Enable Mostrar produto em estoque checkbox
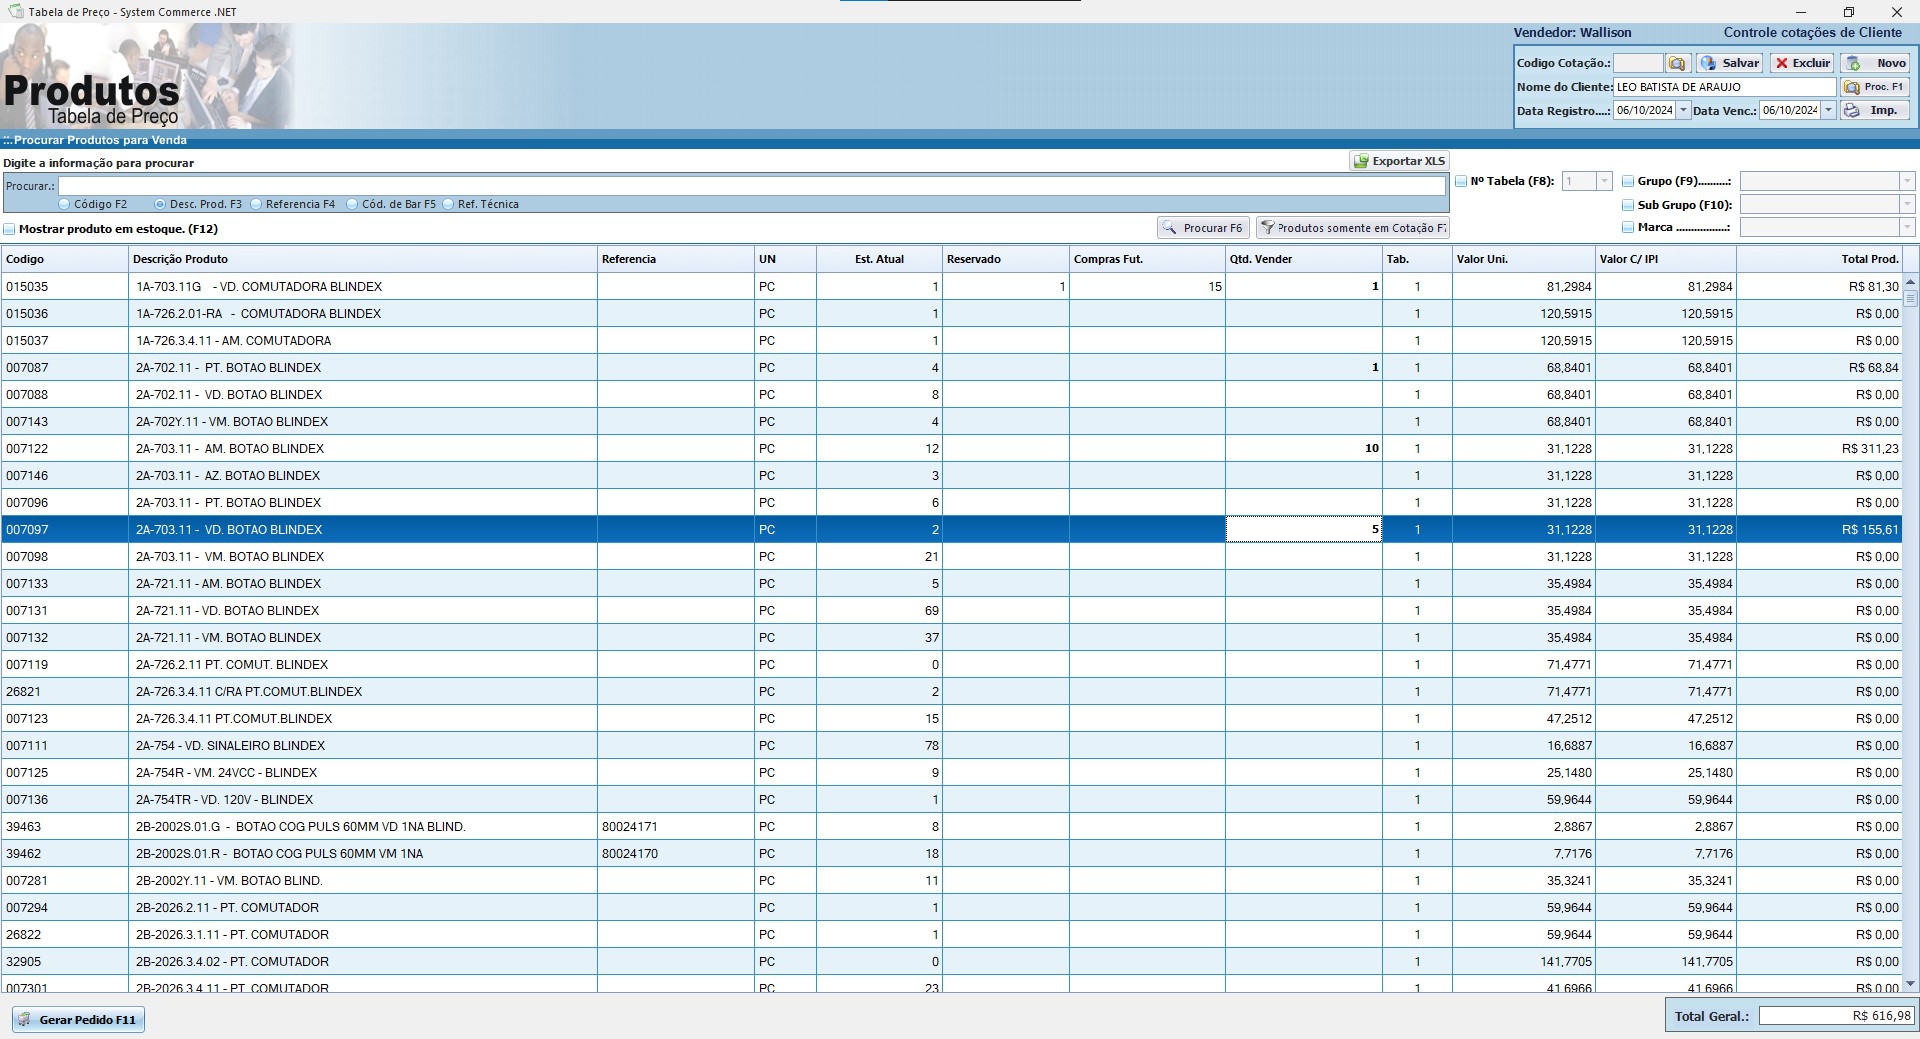 10,229
